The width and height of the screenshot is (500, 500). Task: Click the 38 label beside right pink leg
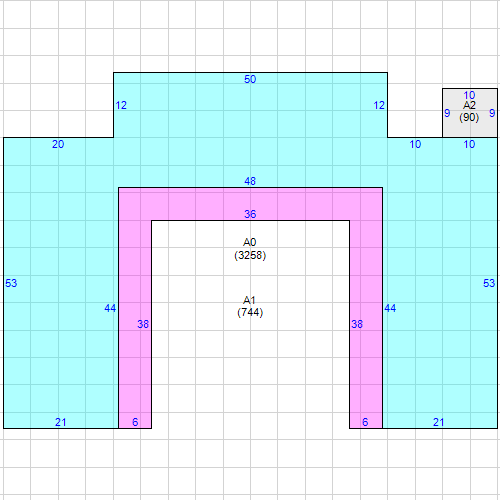pyautogui.click(x=357, y=324)
